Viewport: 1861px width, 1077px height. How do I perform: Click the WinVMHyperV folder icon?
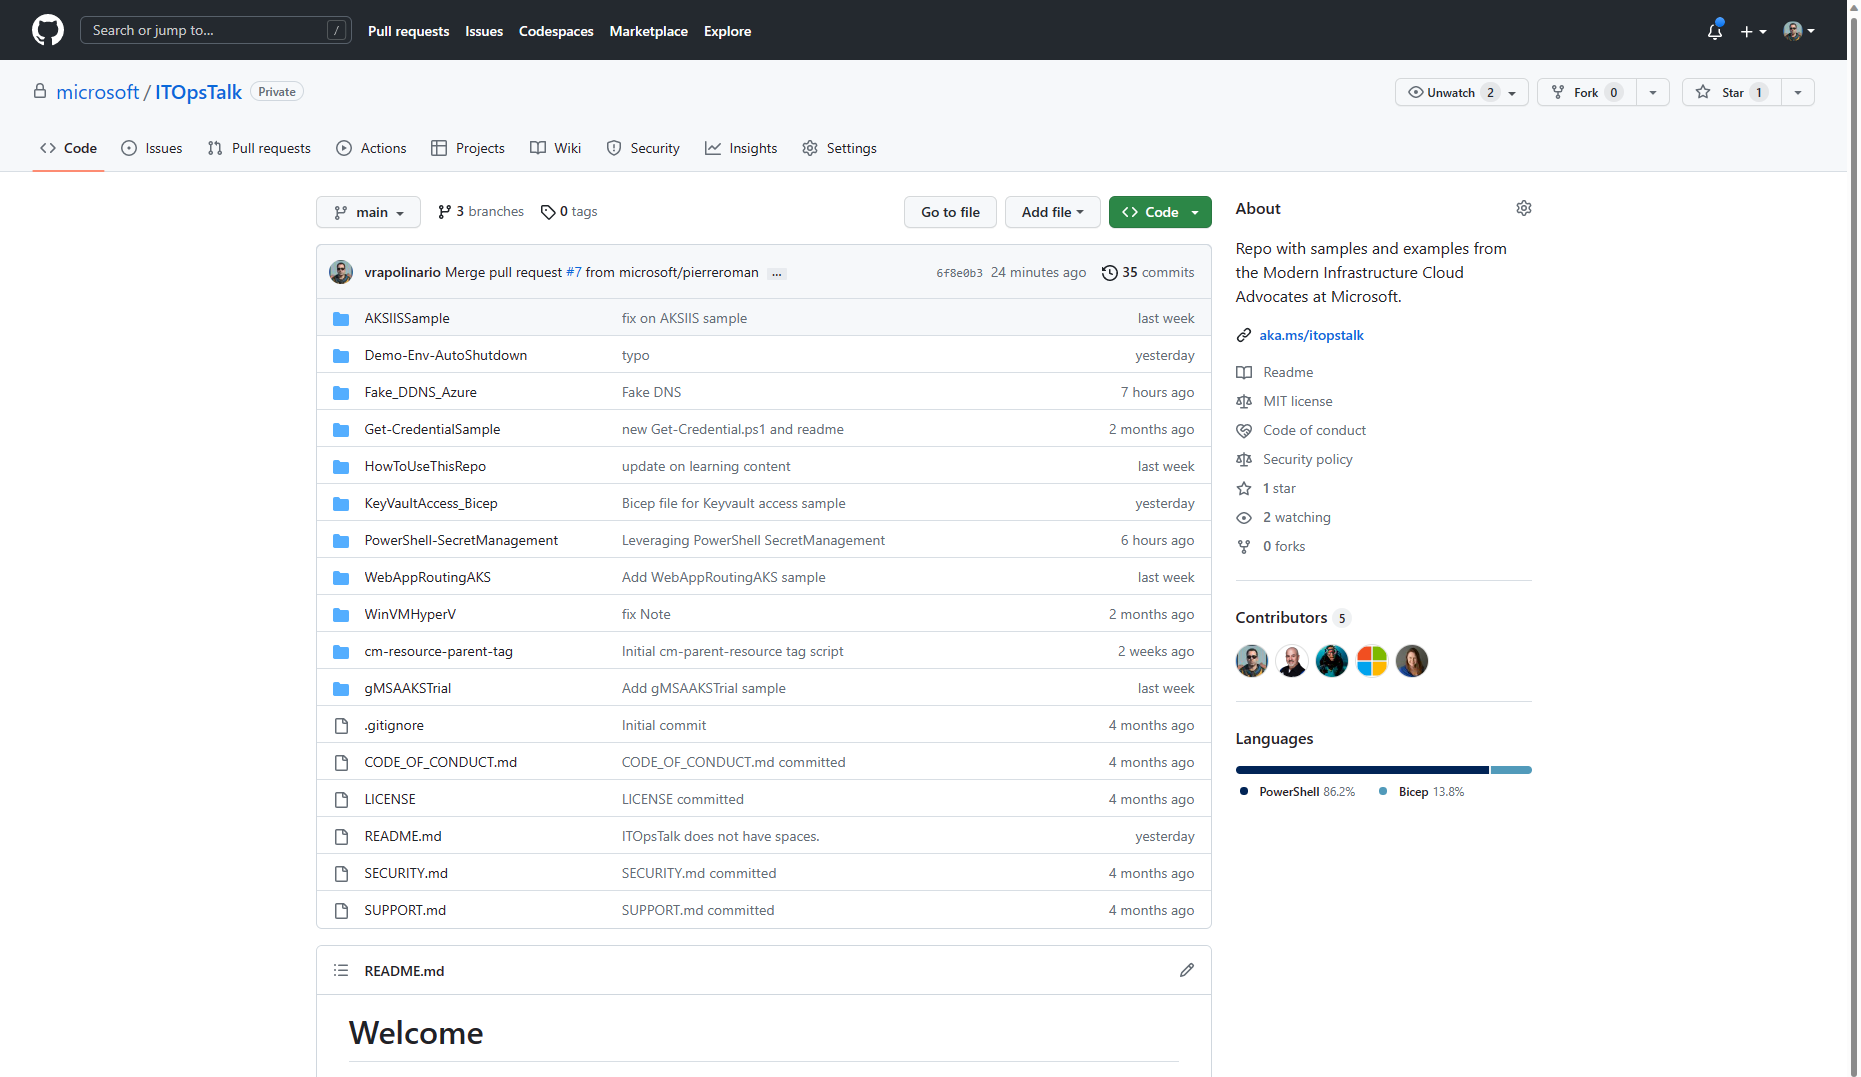coord(341,614)
